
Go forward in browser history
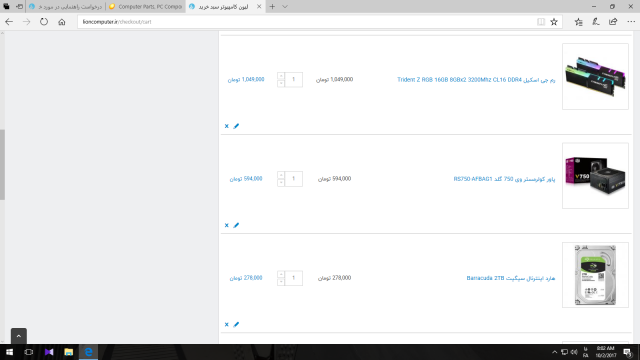coord(27,22)
